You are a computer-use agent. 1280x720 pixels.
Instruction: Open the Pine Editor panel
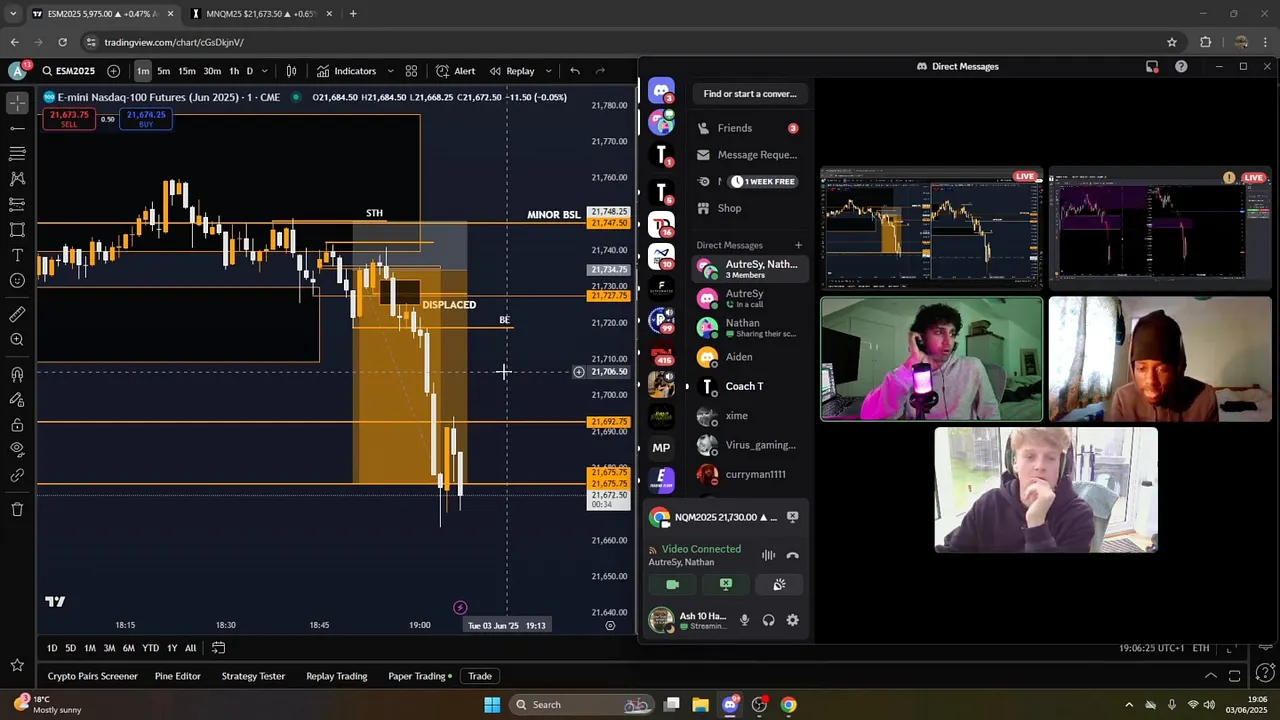point(178,676)
